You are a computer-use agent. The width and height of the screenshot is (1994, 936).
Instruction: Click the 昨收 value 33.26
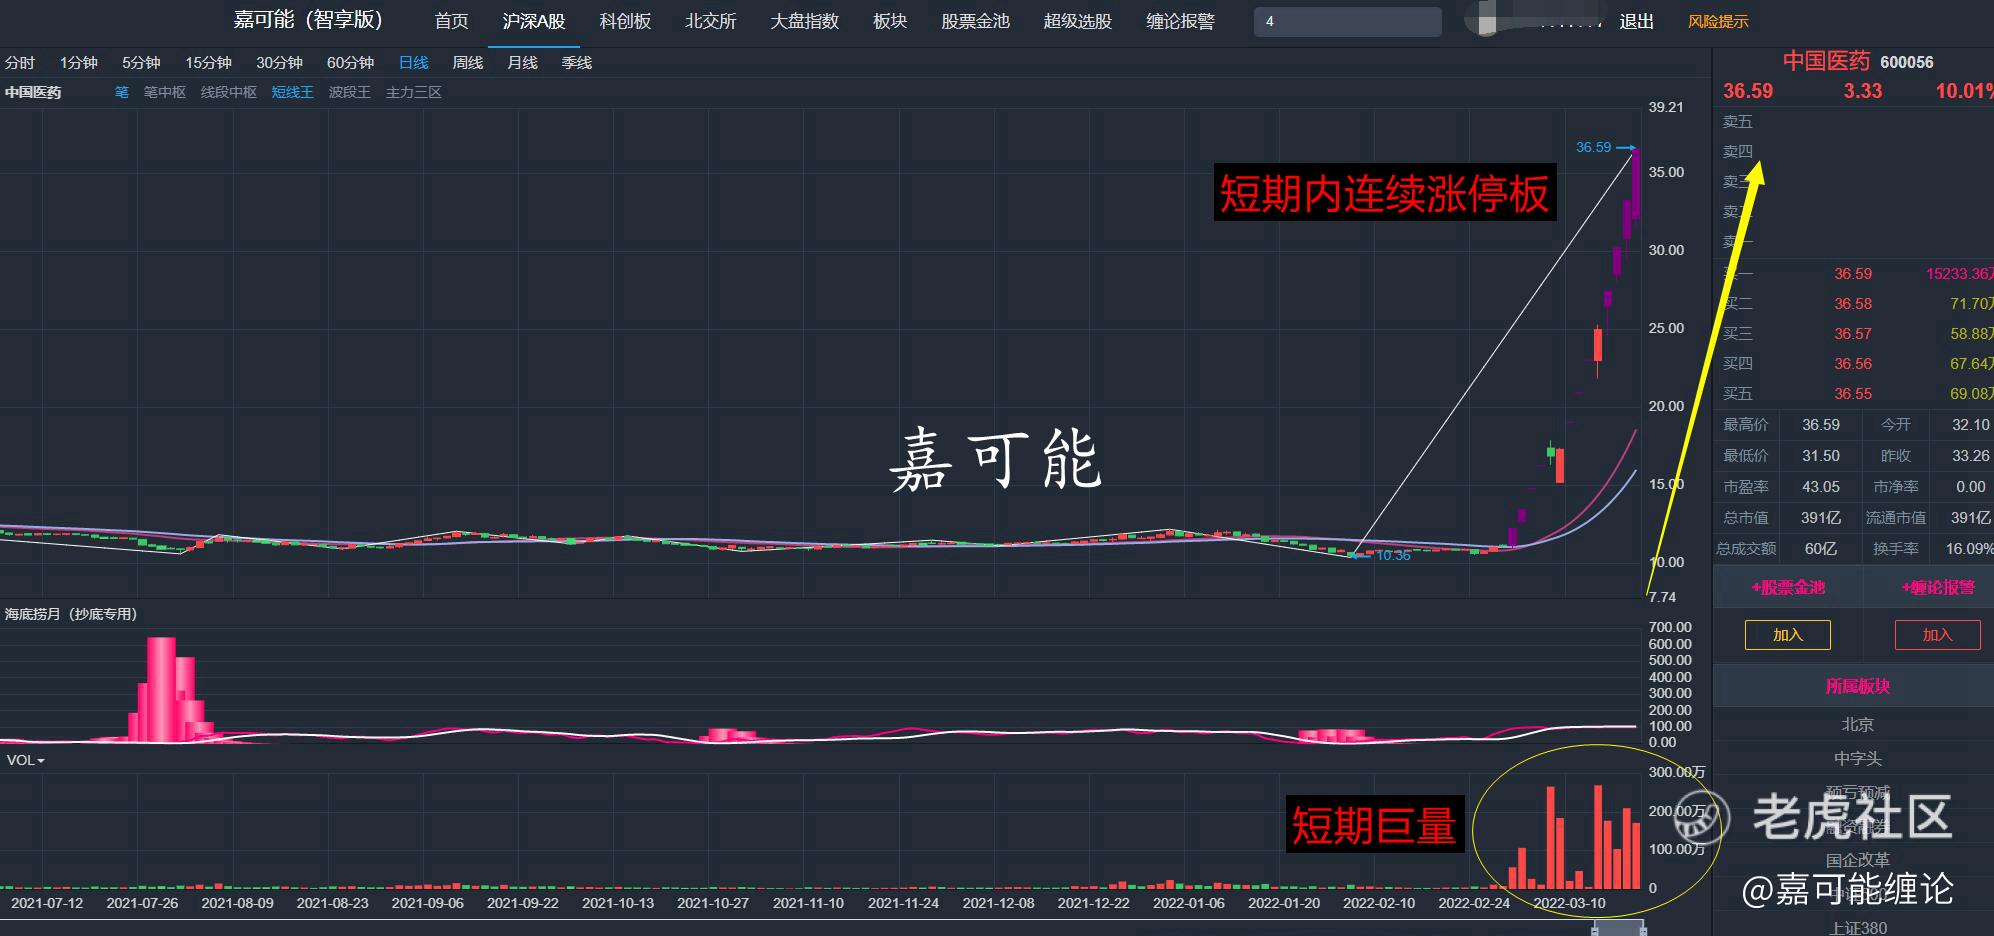[x=1970, y=456]
